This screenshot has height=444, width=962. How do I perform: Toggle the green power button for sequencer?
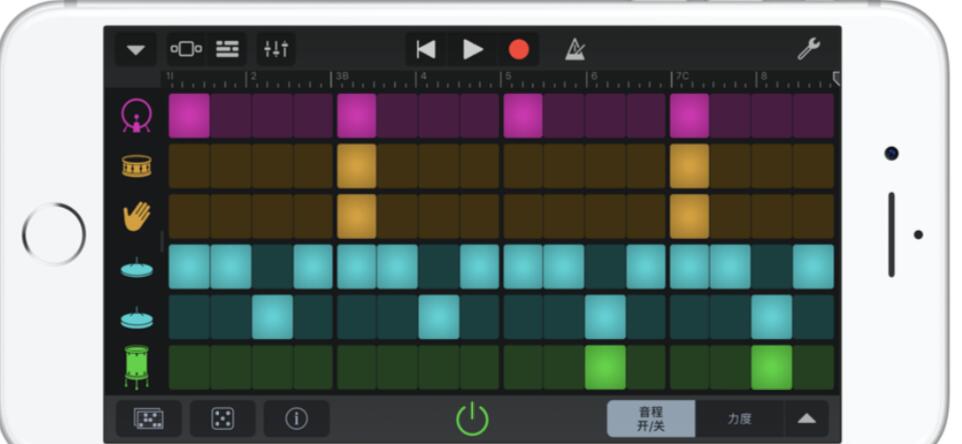click(x=472, y=418)
